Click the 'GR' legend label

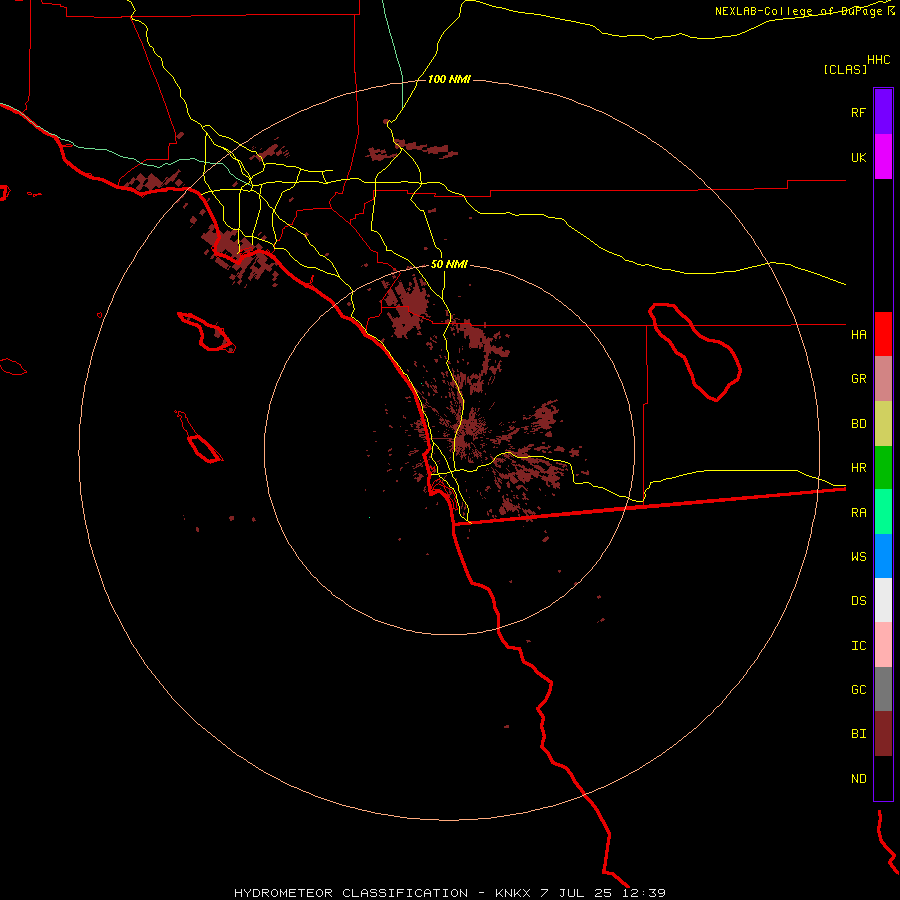point(858,379)
